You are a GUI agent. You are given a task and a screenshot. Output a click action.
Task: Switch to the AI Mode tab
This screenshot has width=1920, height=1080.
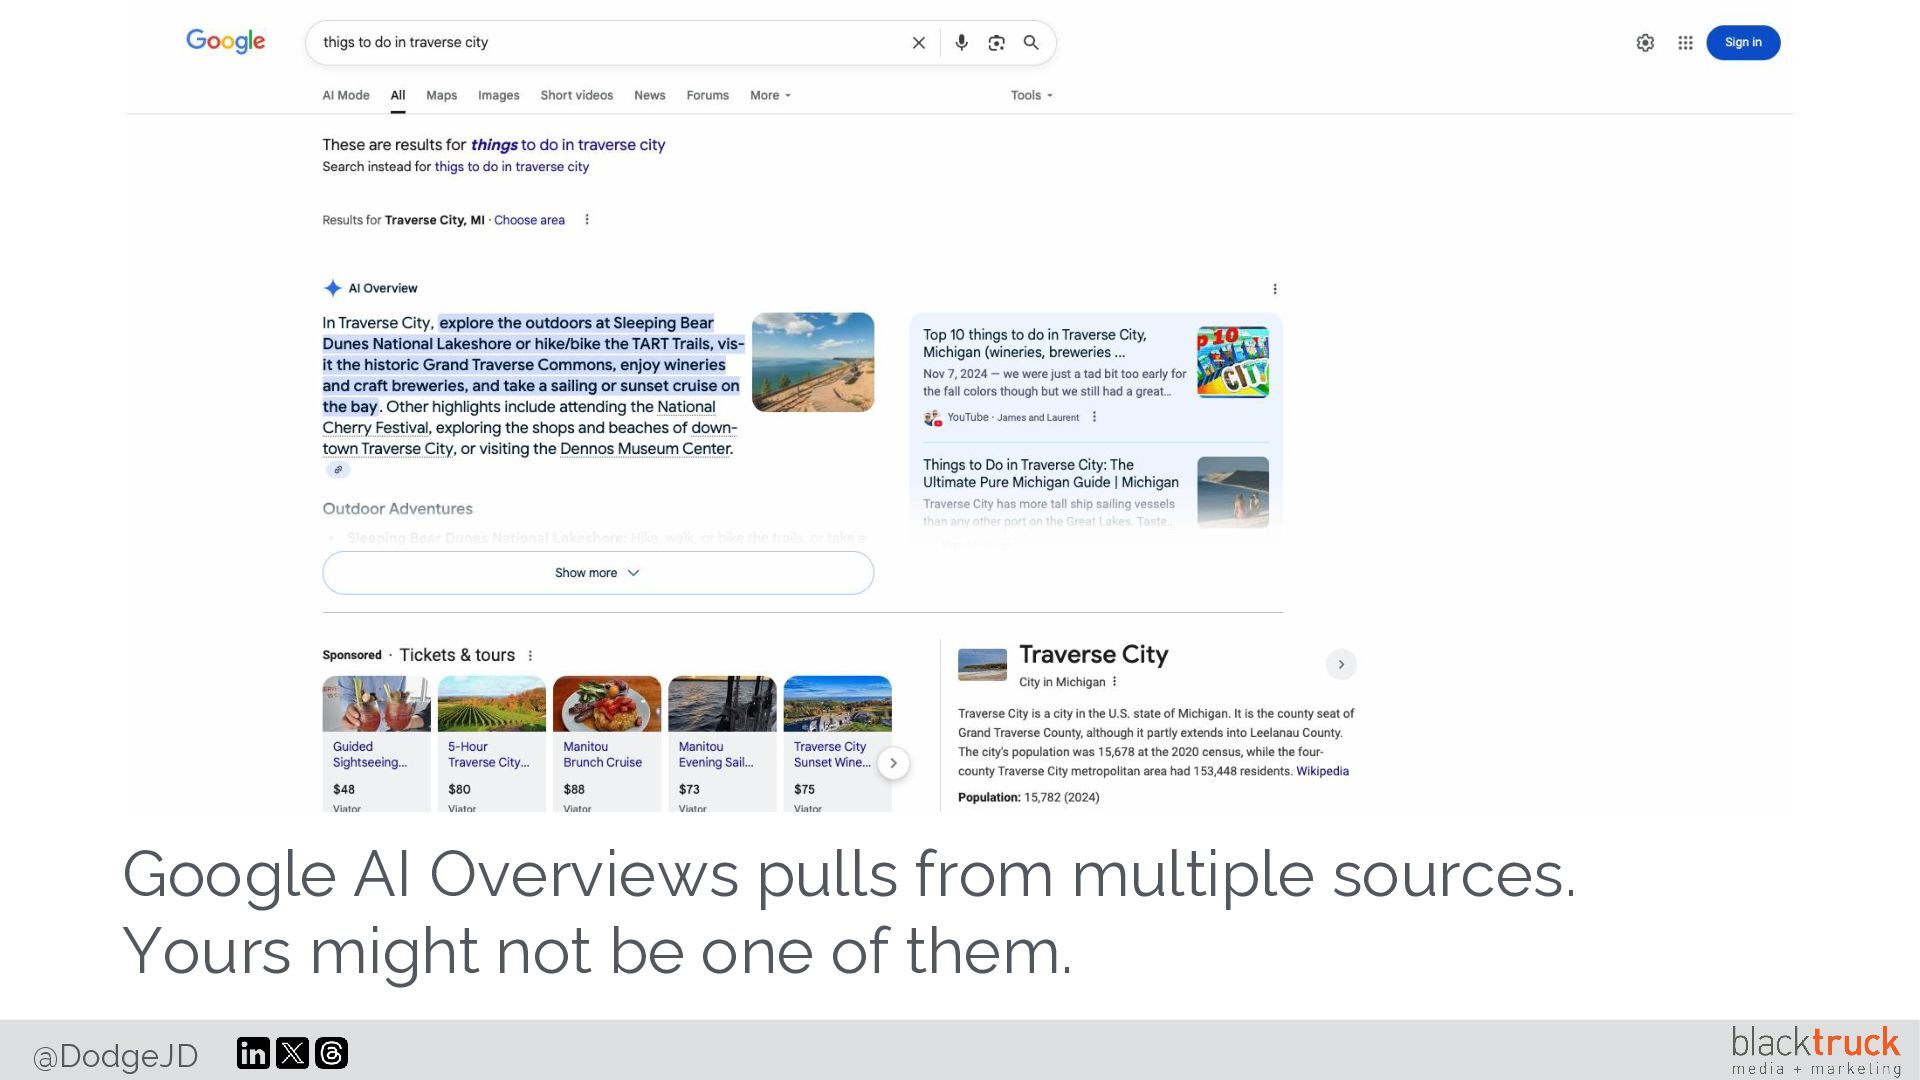pos(346,96)
